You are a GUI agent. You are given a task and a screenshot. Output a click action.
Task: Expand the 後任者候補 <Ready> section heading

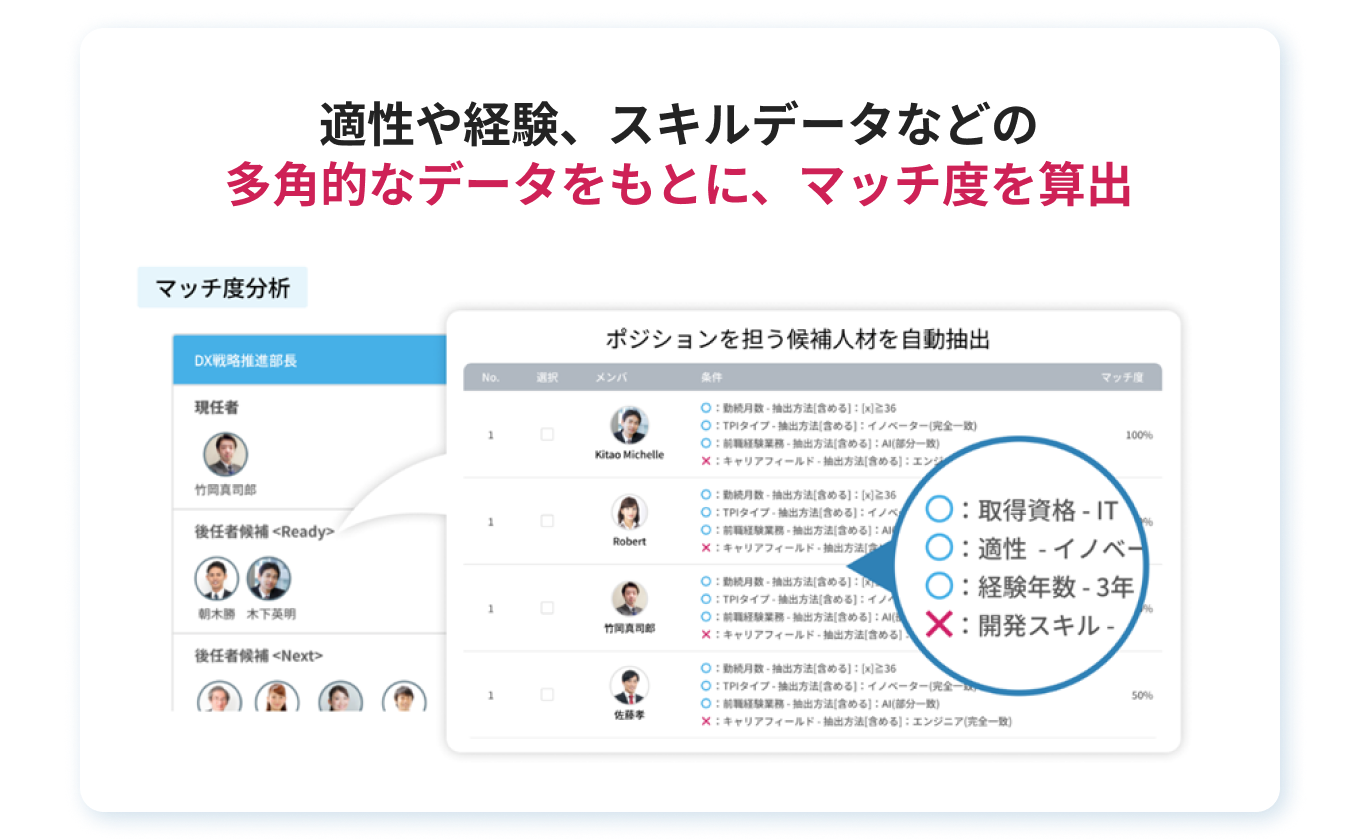coord(264,532)
